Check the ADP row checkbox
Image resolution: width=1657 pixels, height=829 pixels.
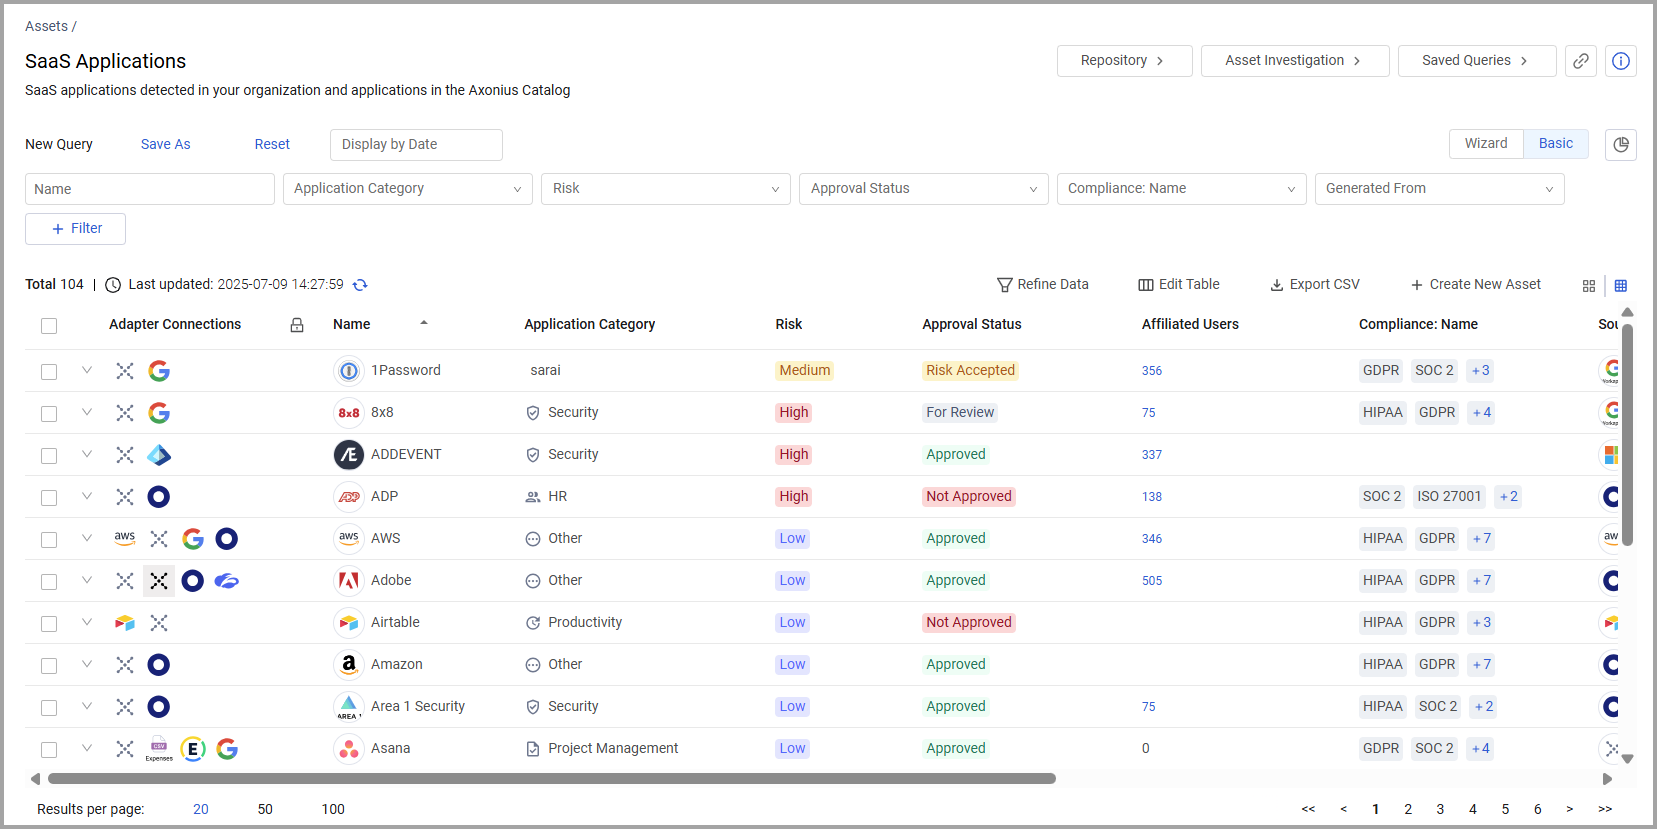[x=49, y=498]
